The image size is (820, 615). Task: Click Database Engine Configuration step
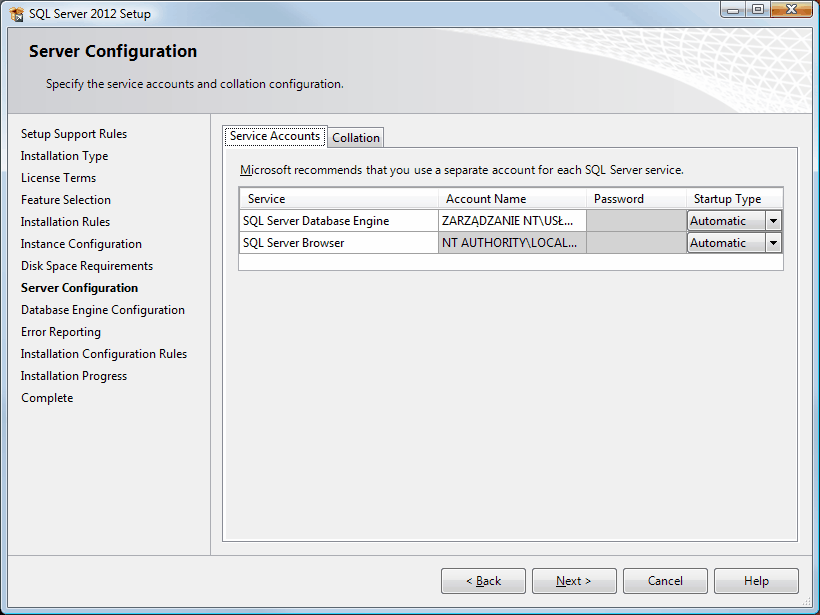coord(102,310)
